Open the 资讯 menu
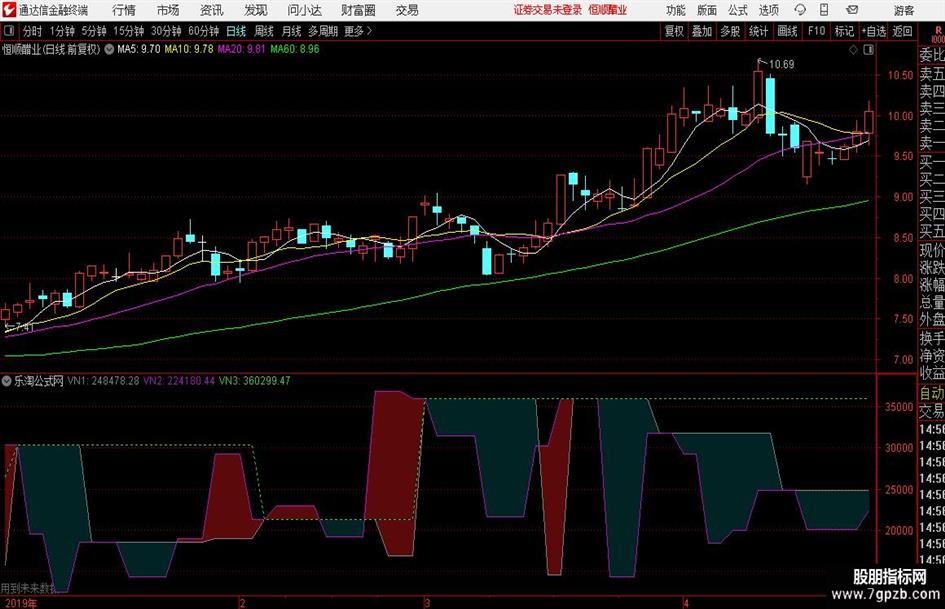The height and width of the screenshot is (609, 945). tap(212, 10)
